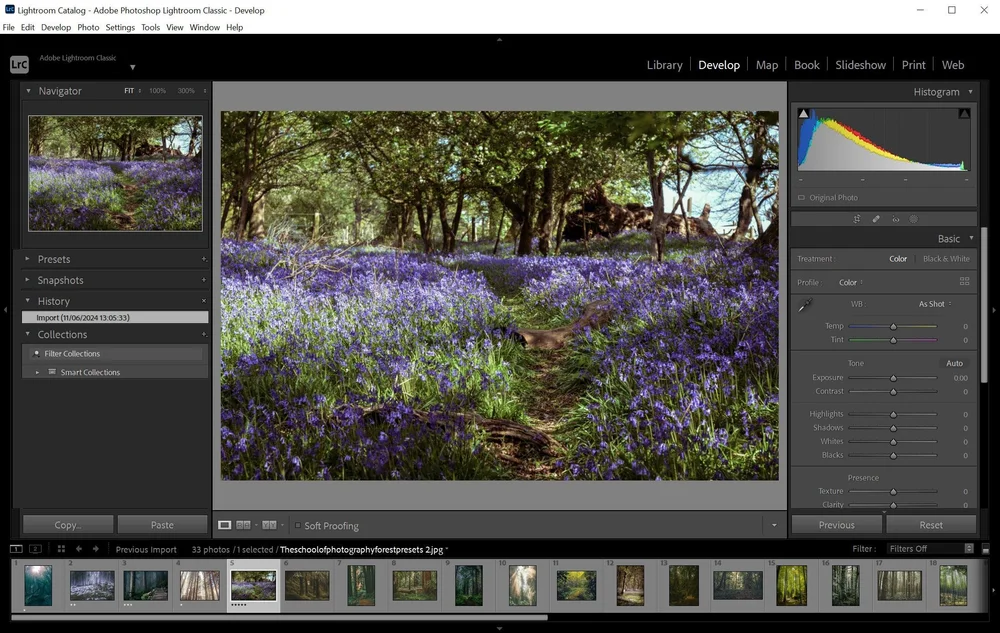Screen dimensions: 1000x633
Task: Switch Treatment to Black & White
Action: [946, 258]
